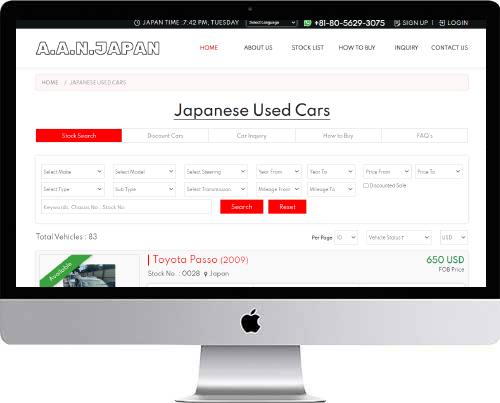
Task: Open the How to Buy tab
Action: click(x=338, y=136)
